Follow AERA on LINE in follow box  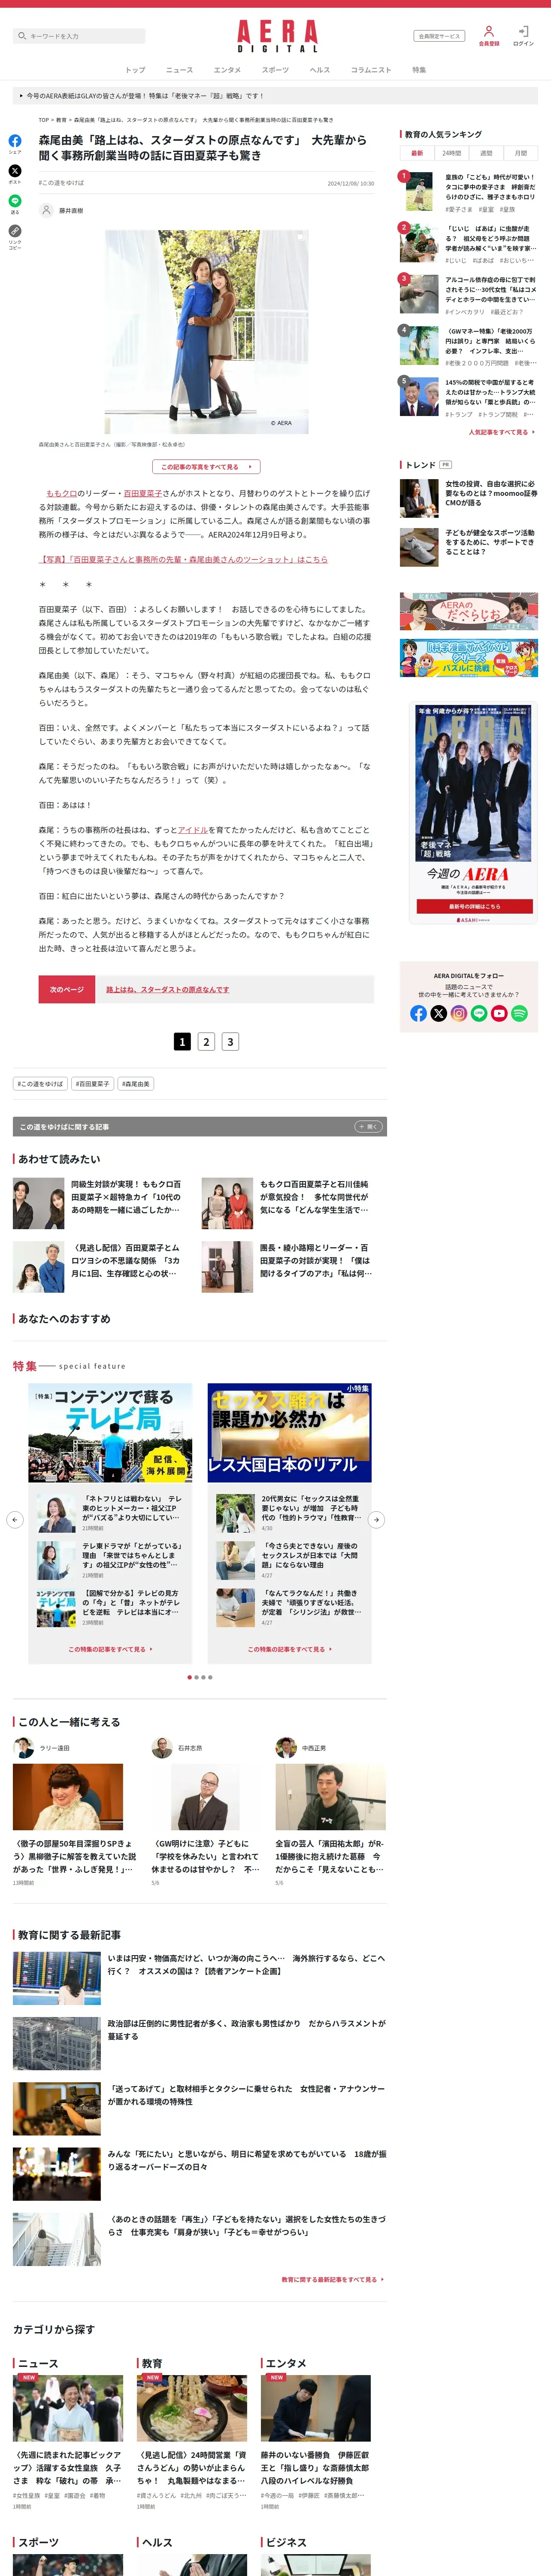479,1013
